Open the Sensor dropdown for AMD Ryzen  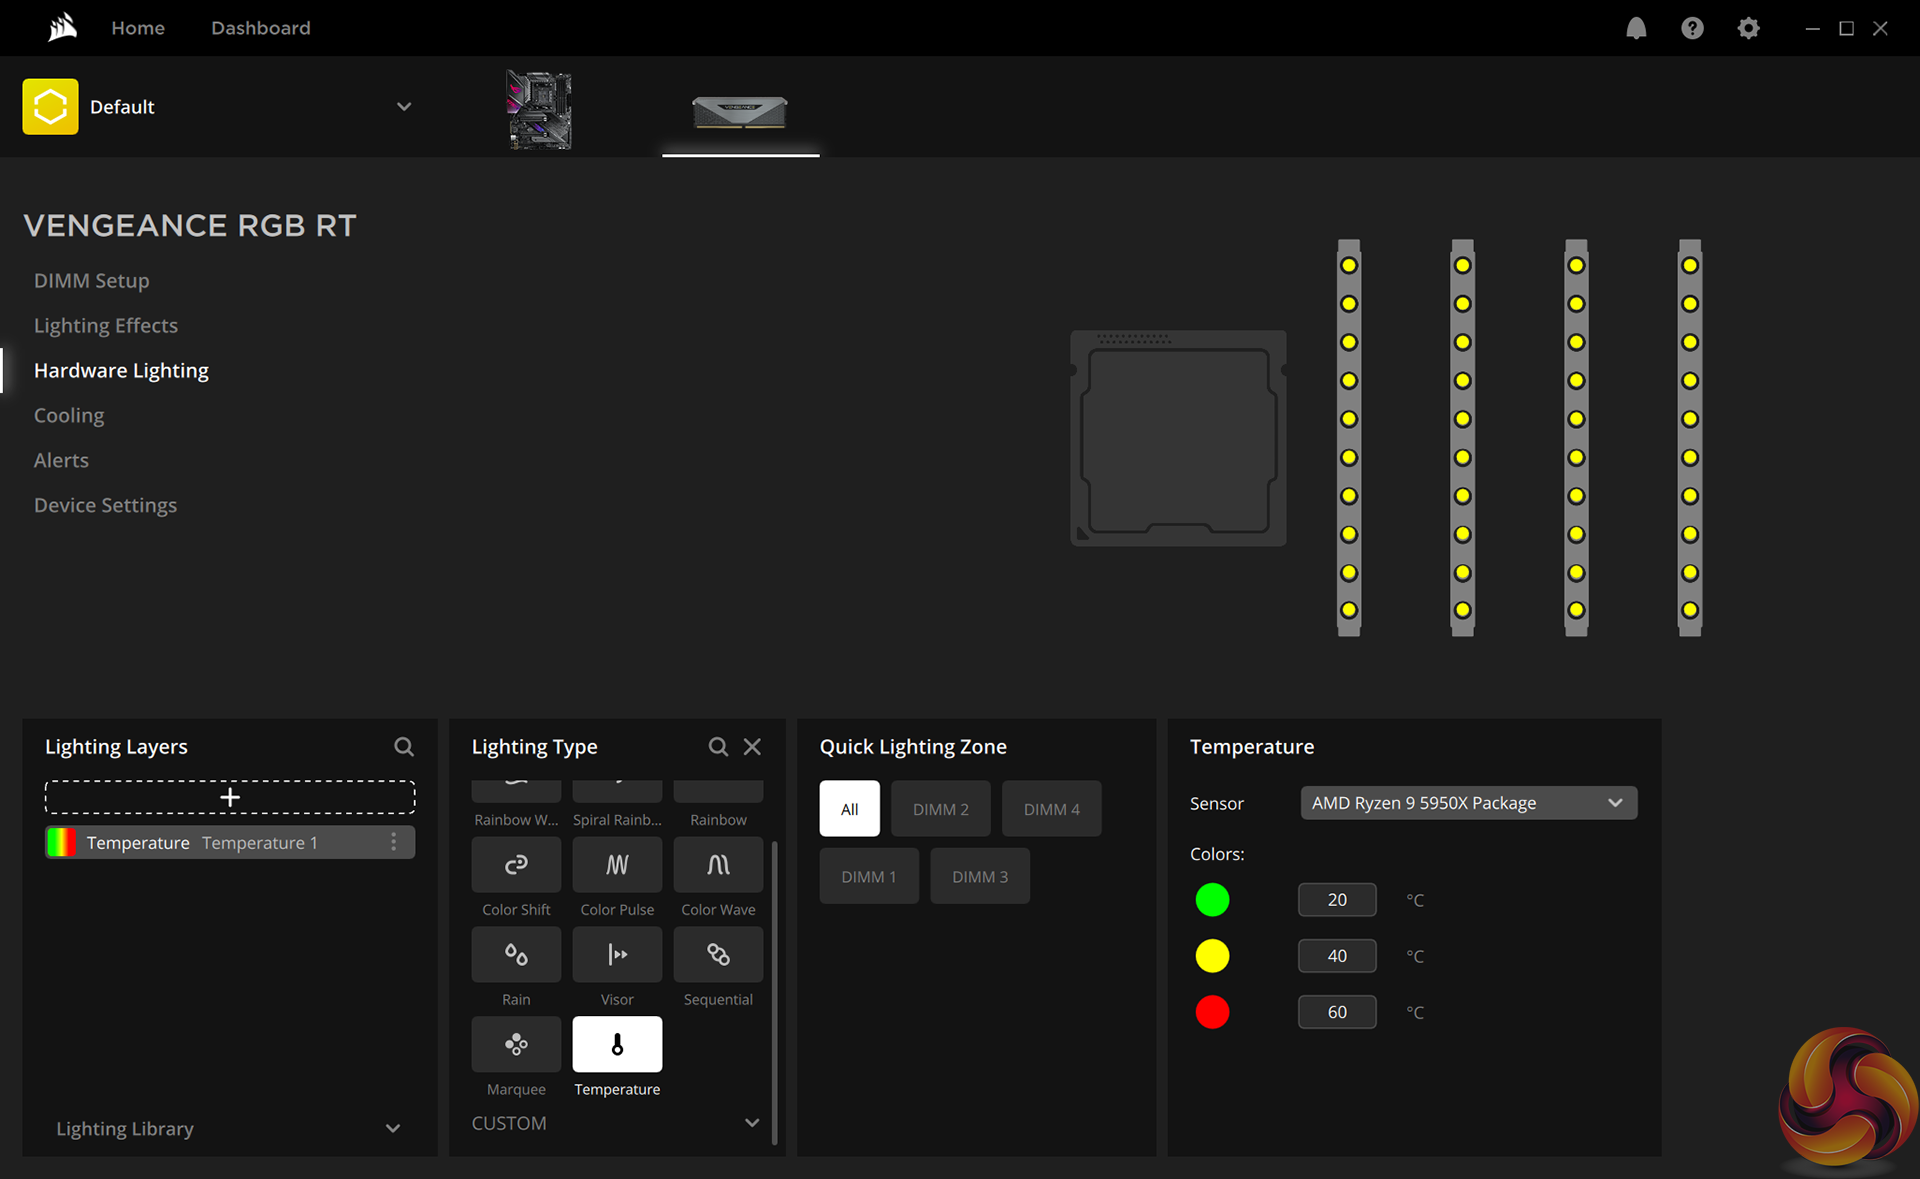click(x=1468, y=803)
